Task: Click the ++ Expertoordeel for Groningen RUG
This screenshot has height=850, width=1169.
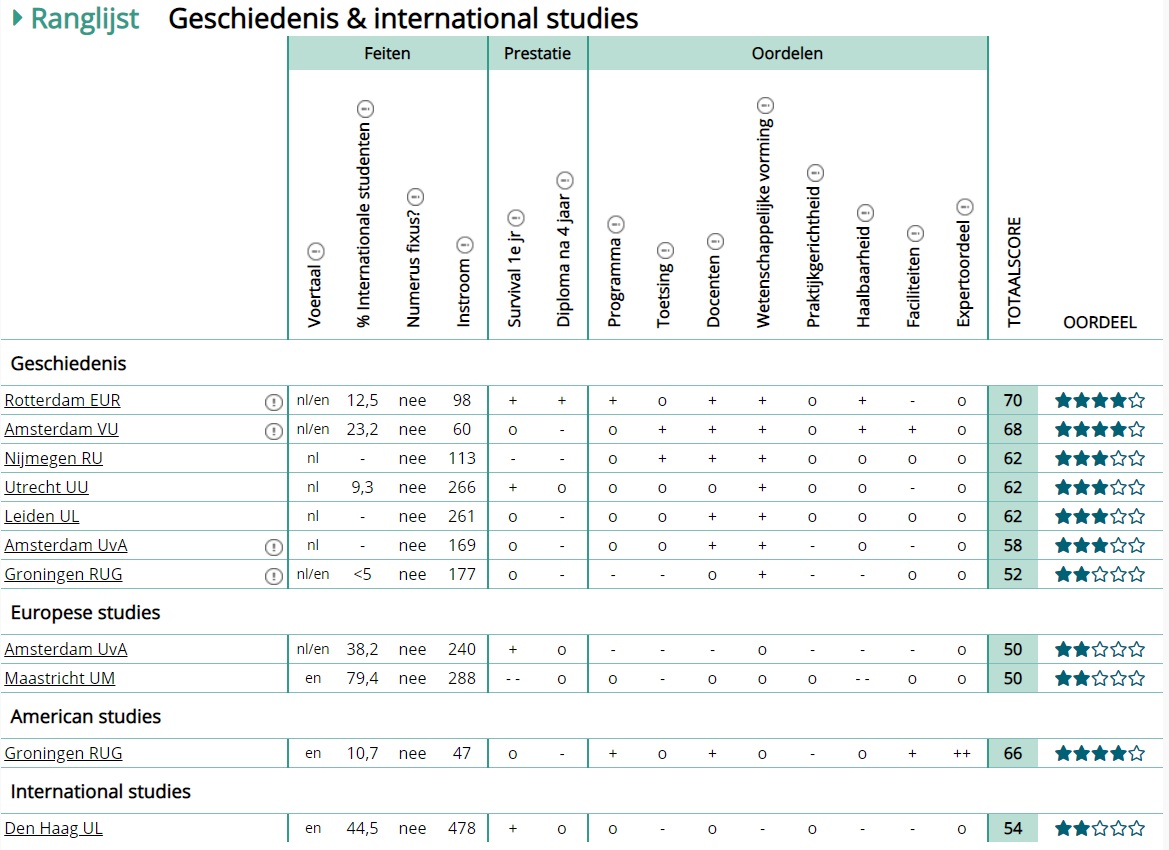Action: [962, 754]
